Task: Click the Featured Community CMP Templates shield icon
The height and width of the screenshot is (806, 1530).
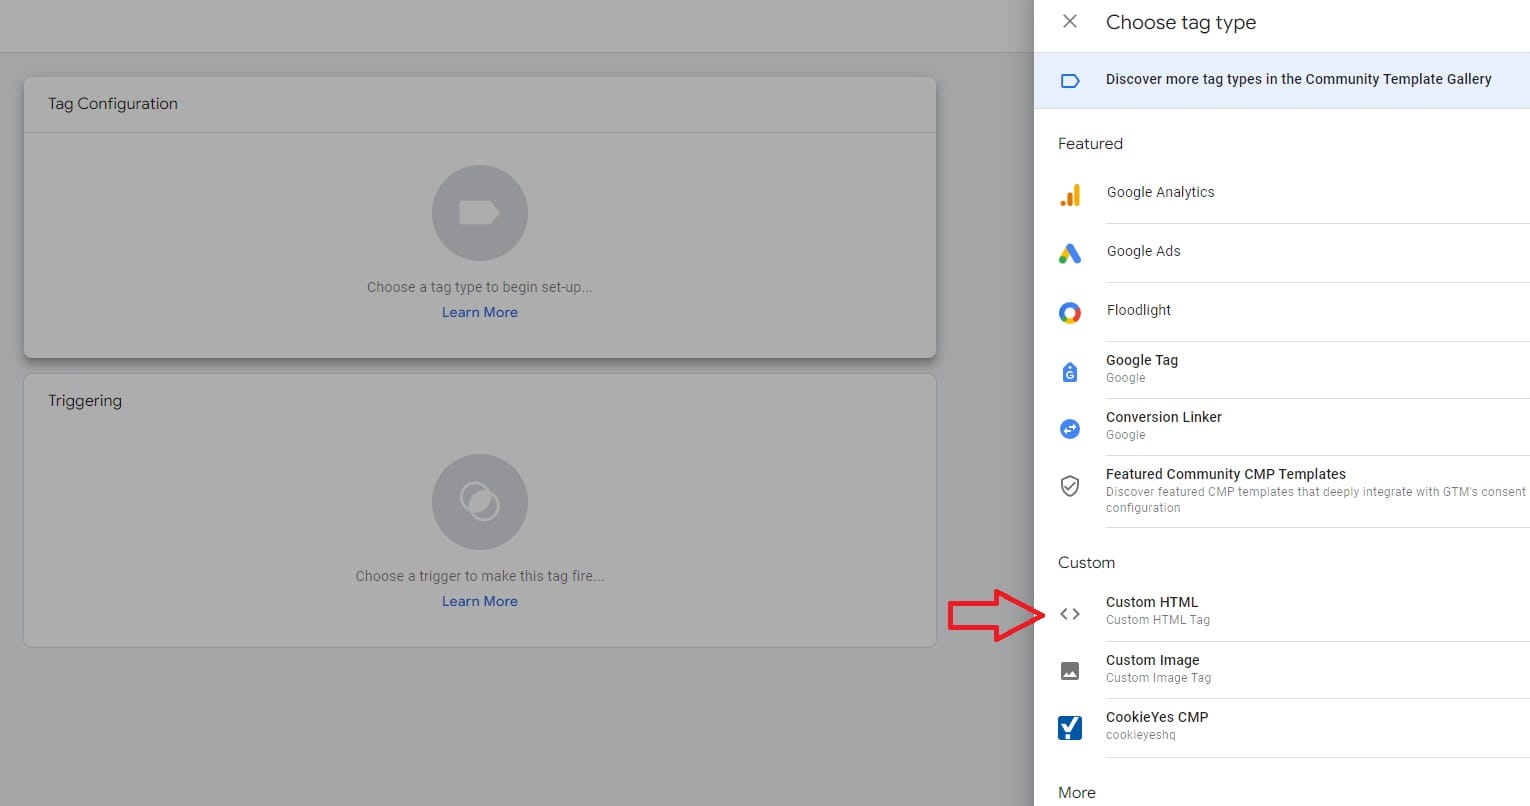Action: click(1070, 487)
